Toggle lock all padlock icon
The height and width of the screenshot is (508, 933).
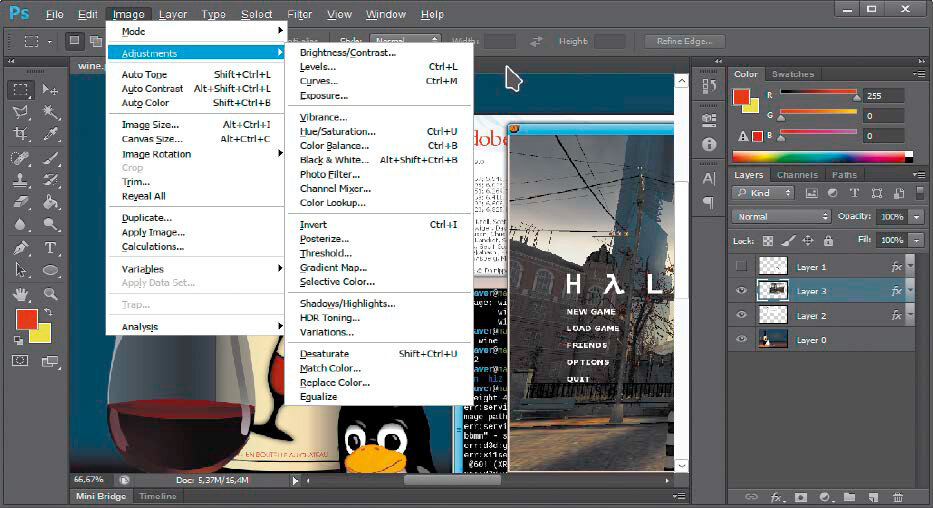pyautogui.click(x=828, y=241)
